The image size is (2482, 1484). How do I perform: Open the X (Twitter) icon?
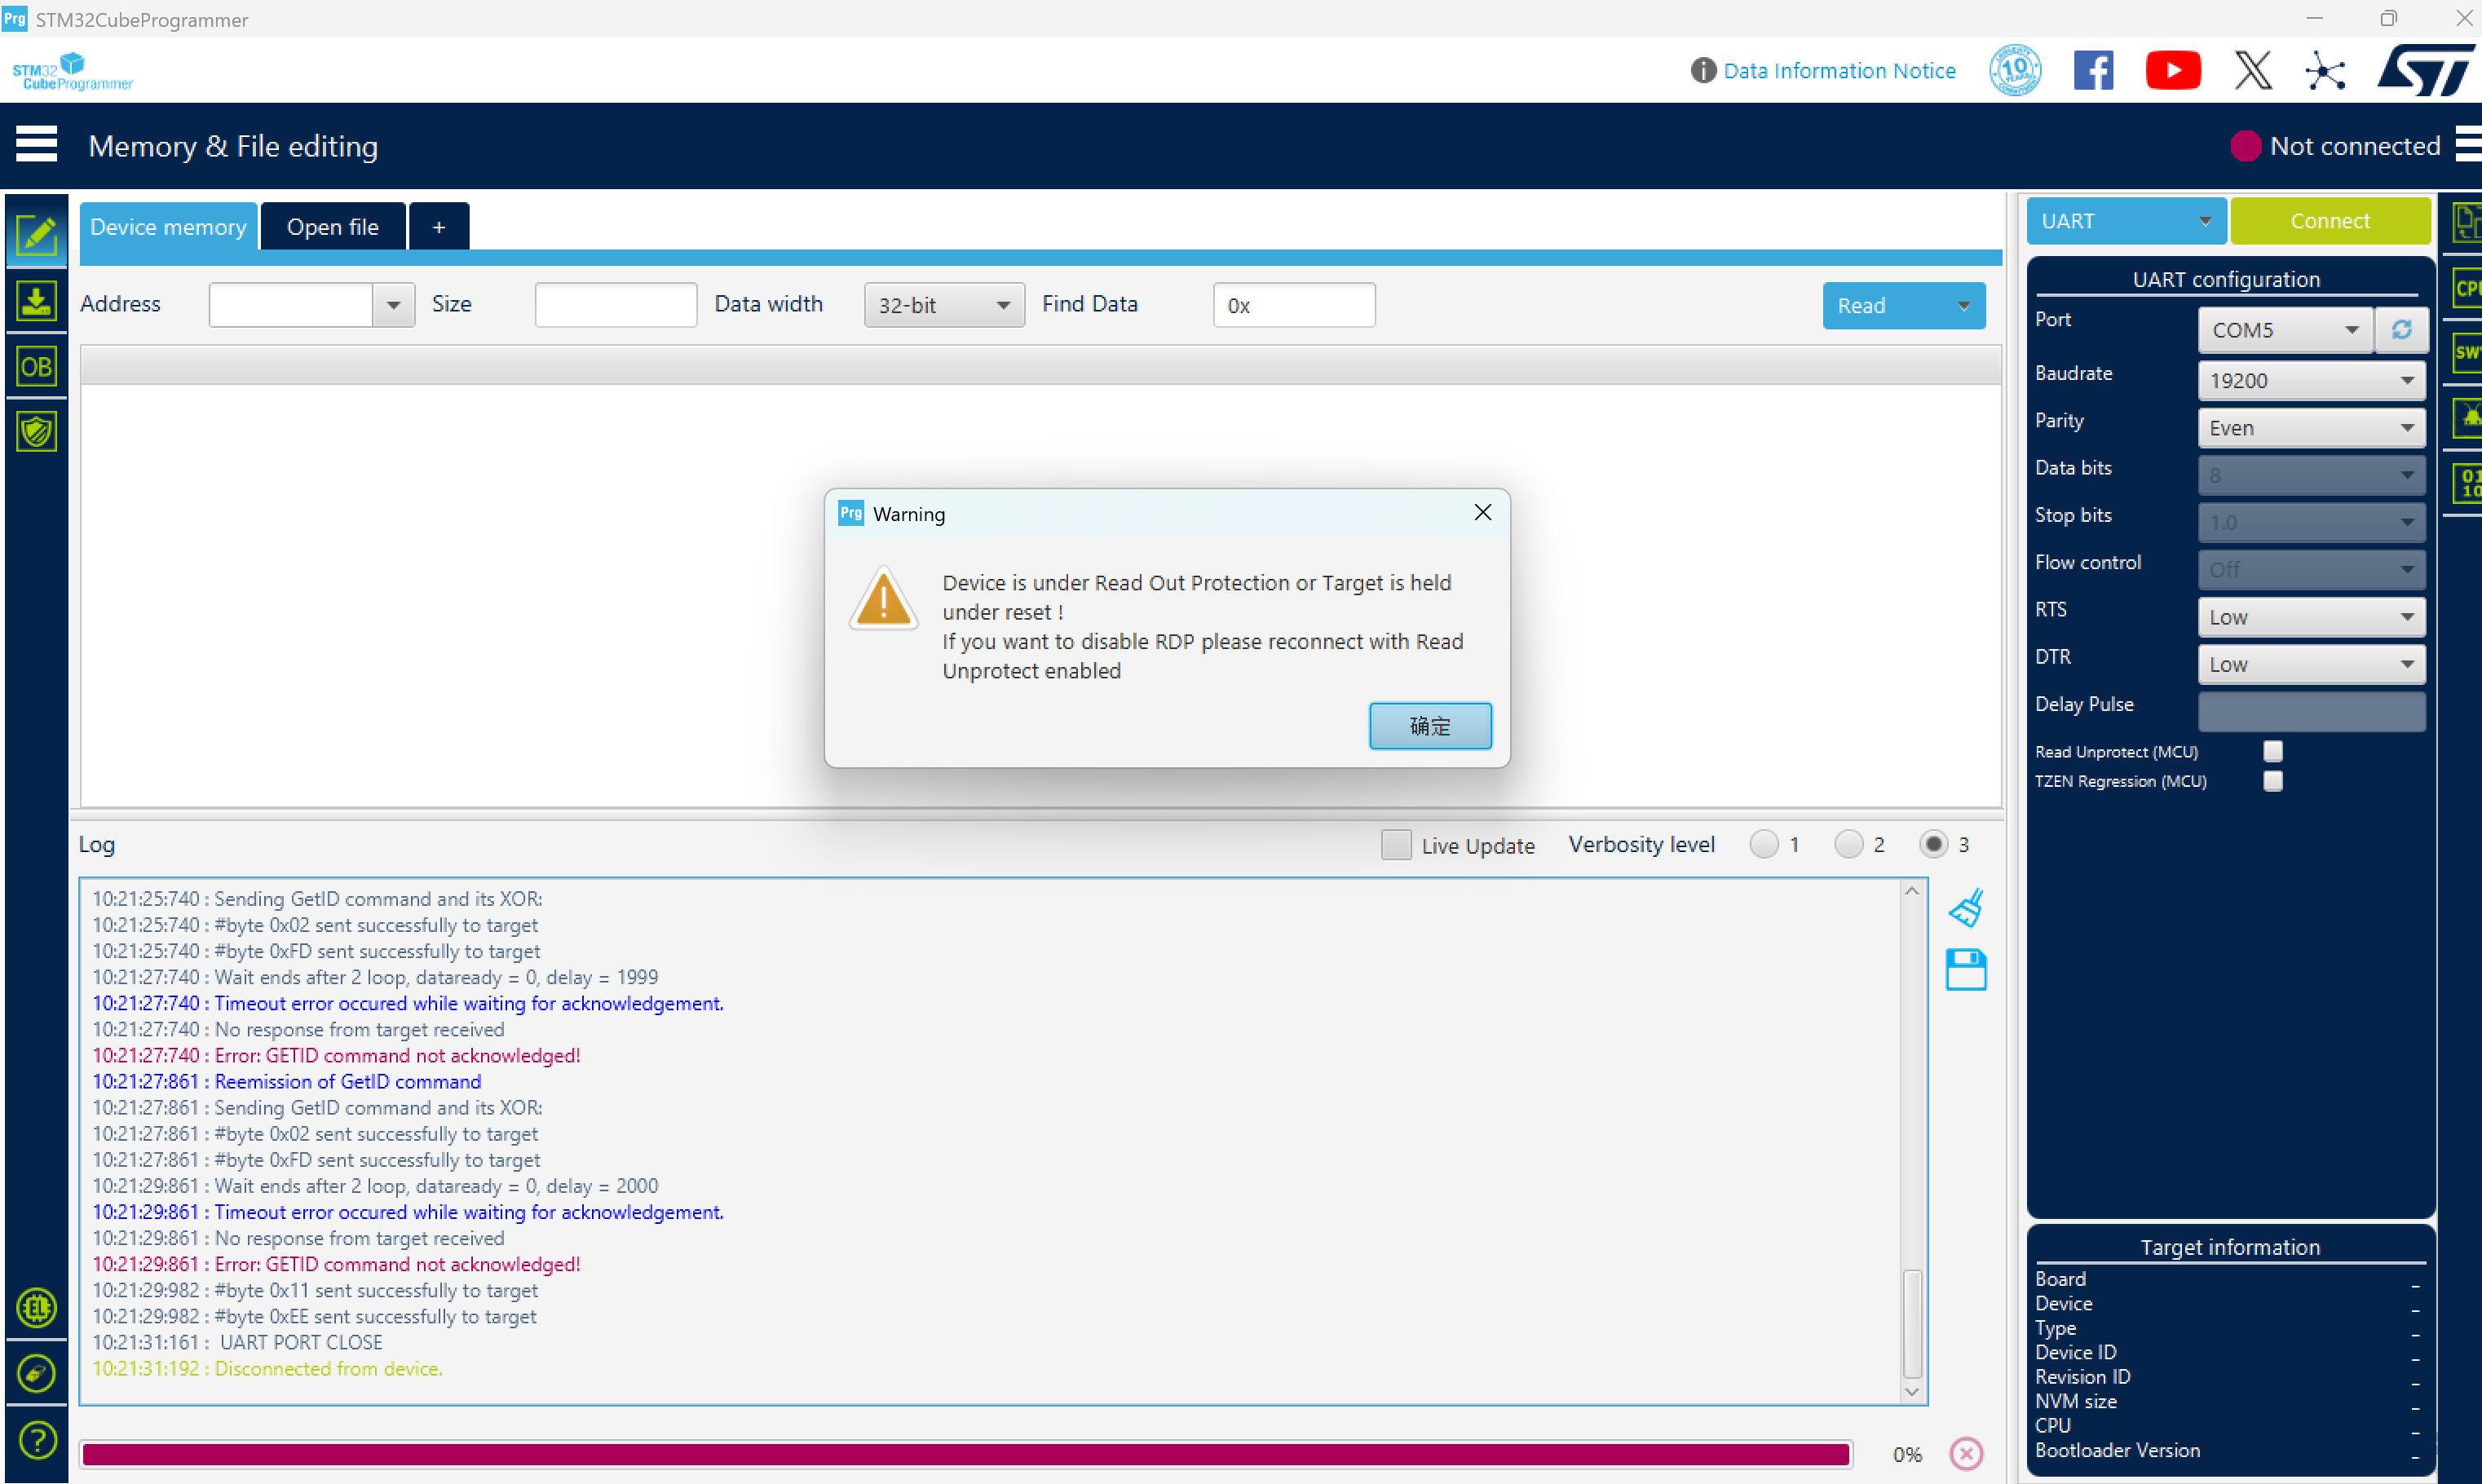pyautogui.click(x=2253, y=70)
